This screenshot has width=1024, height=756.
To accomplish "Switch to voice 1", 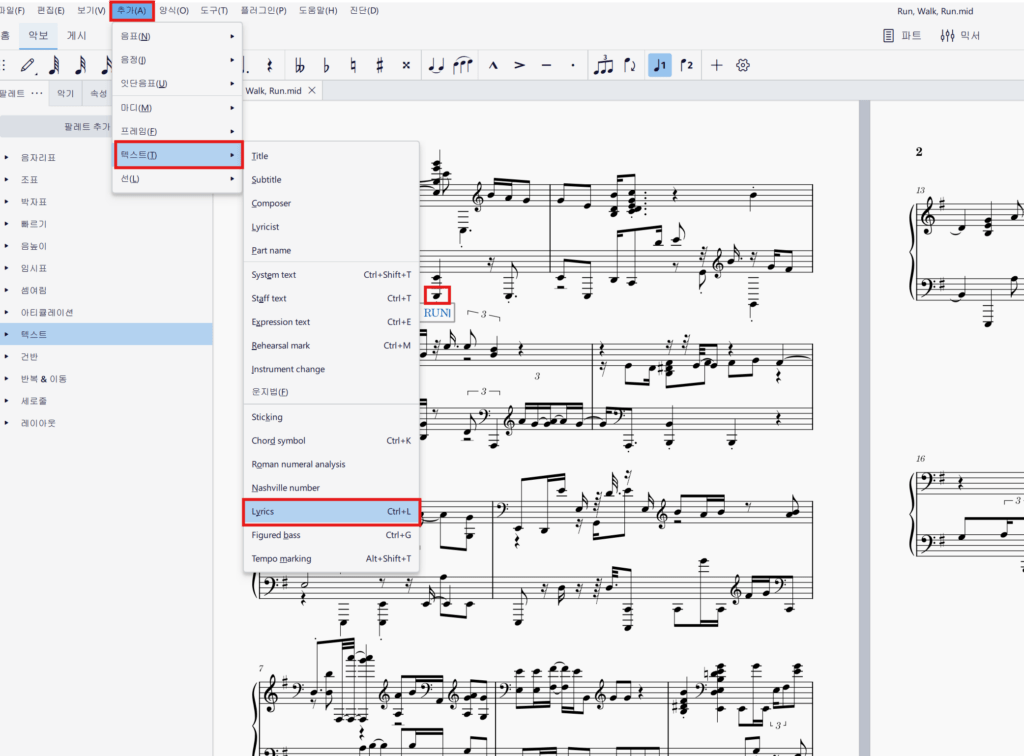I will click(x=660, y=65).
